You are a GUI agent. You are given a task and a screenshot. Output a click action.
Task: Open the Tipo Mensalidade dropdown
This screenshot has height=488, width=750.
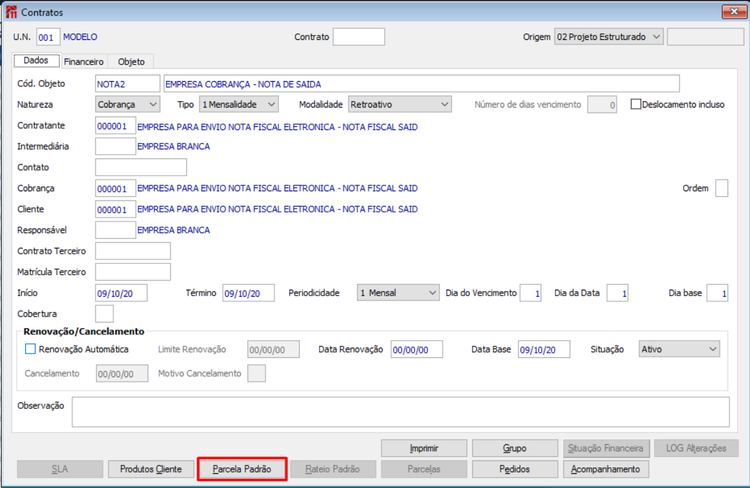(x=239, y=104)
